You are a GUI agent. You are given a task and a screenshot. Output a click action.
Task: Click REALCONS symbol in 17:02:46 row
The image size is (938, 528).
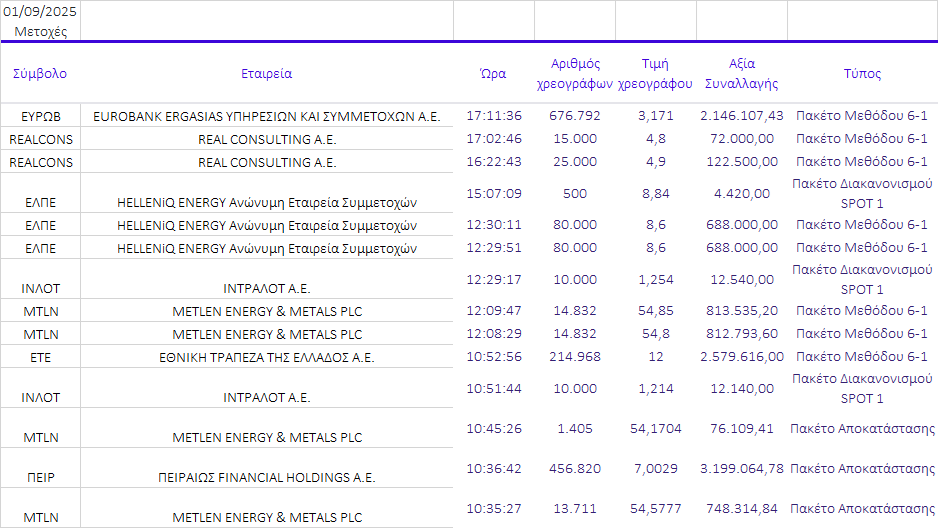coord(40,139)
